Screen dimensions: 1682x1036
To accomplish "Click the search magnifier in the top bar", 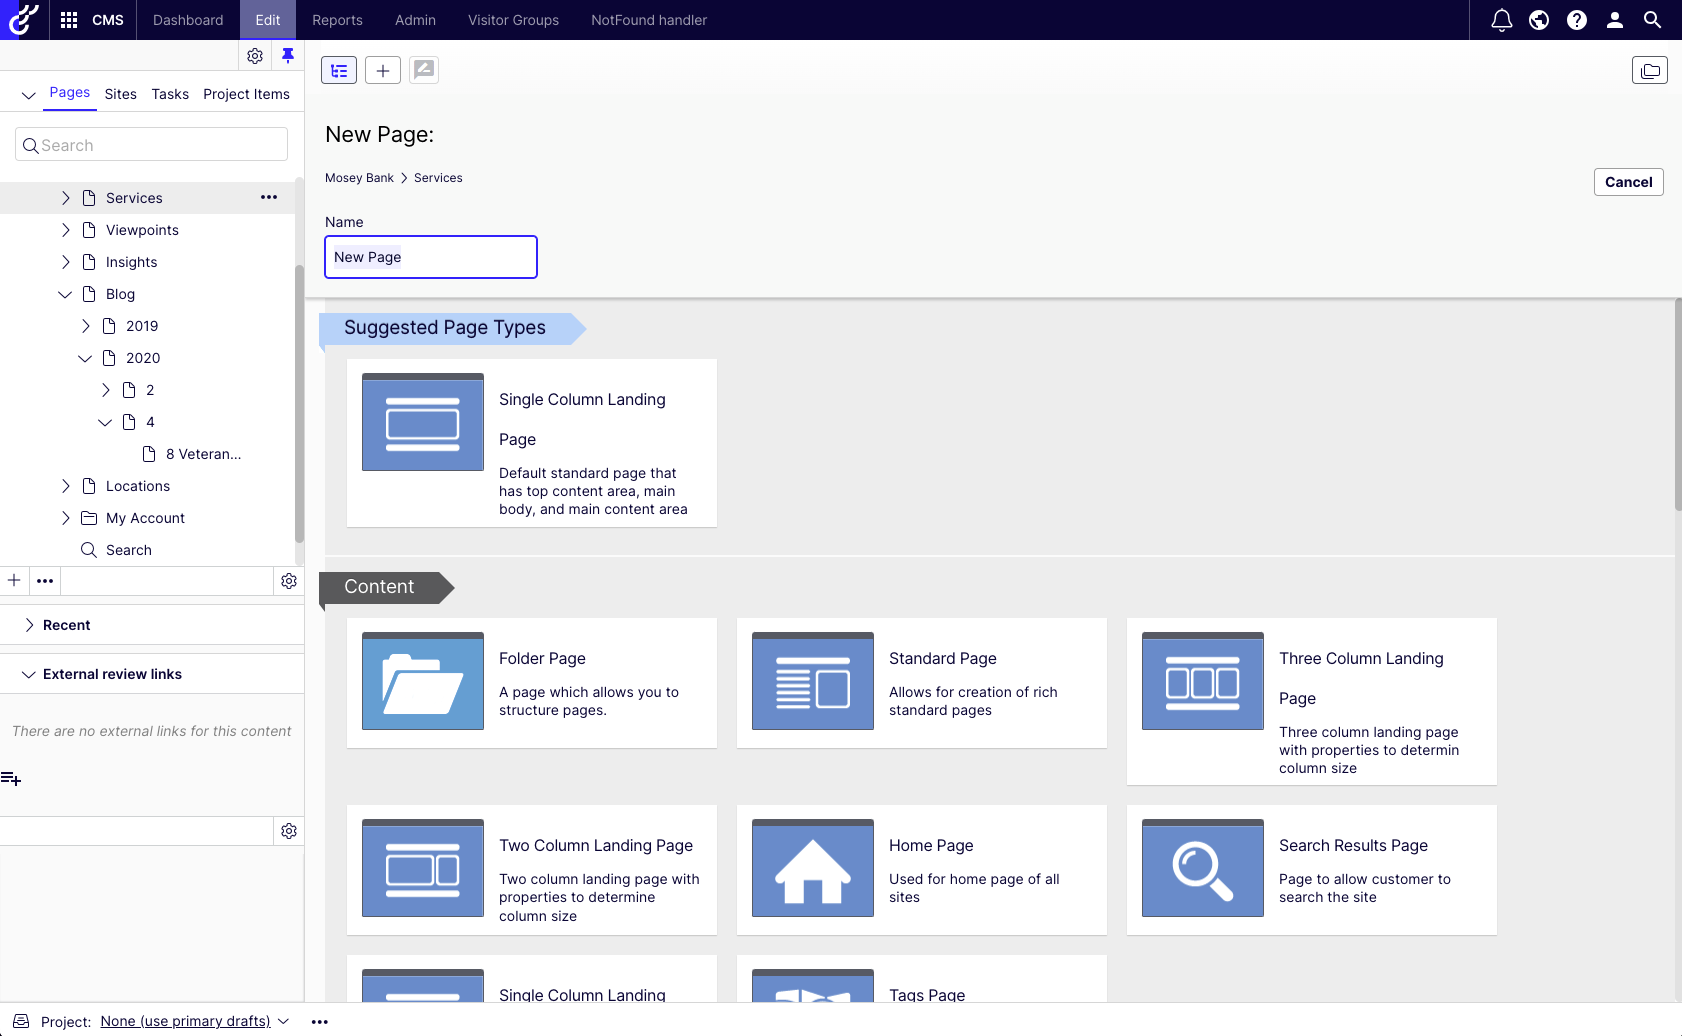I will [x=1652, y=20].
